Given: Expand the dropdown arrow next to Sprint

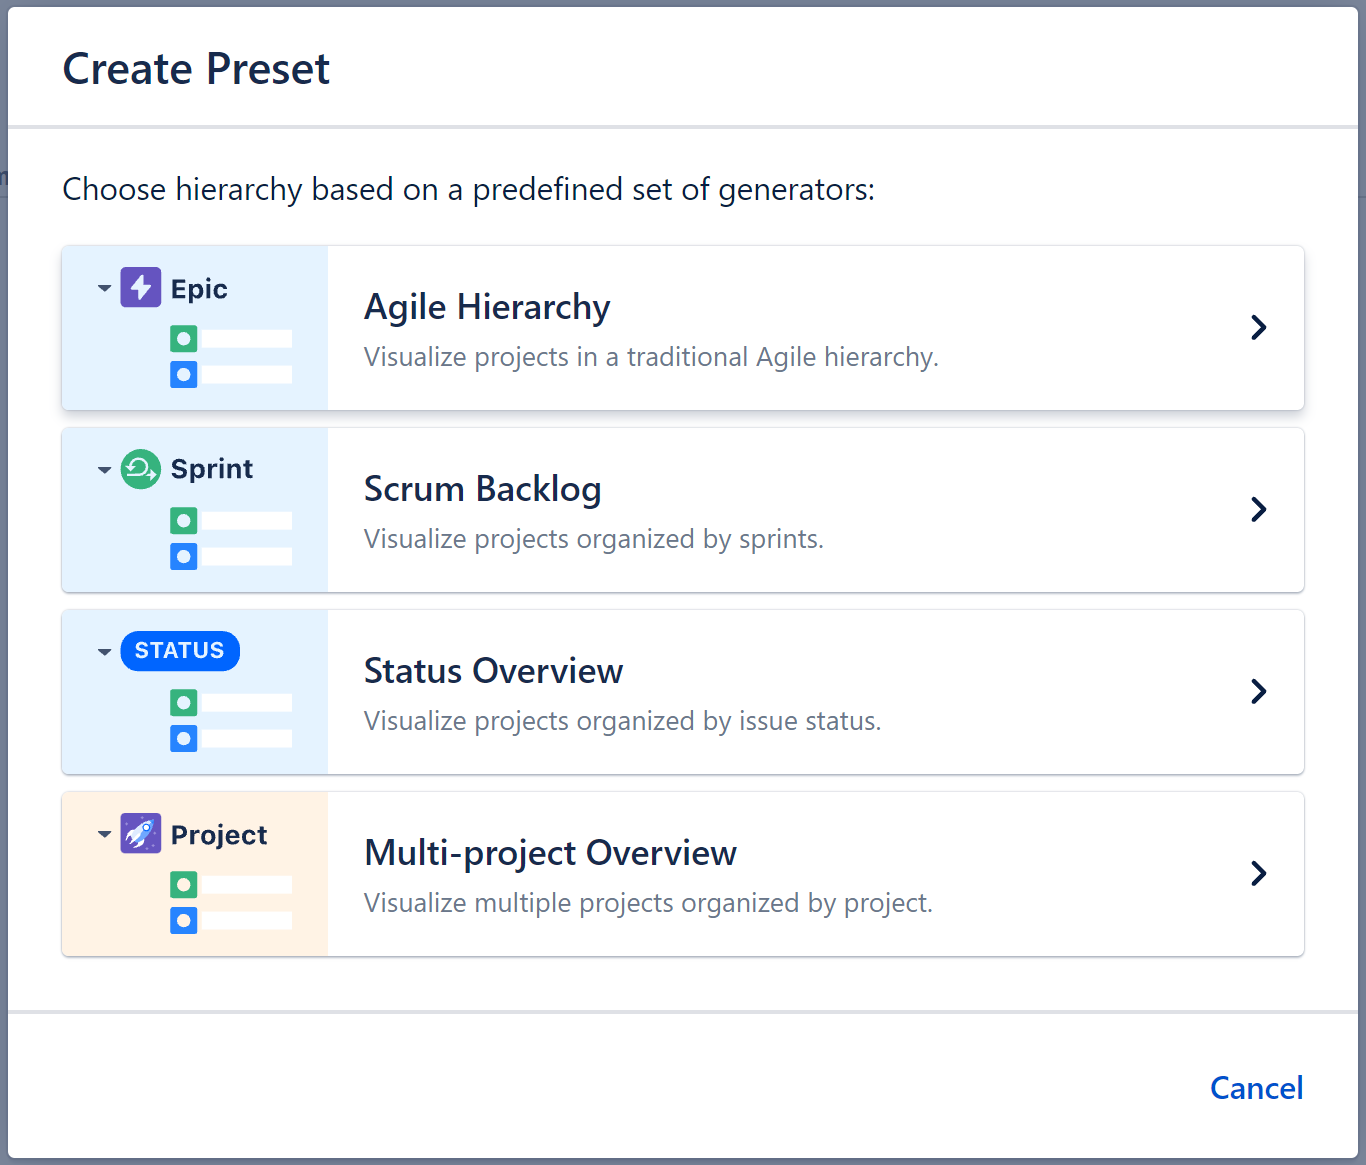Looking at the screenshot, I should click(x=104, y=469).
